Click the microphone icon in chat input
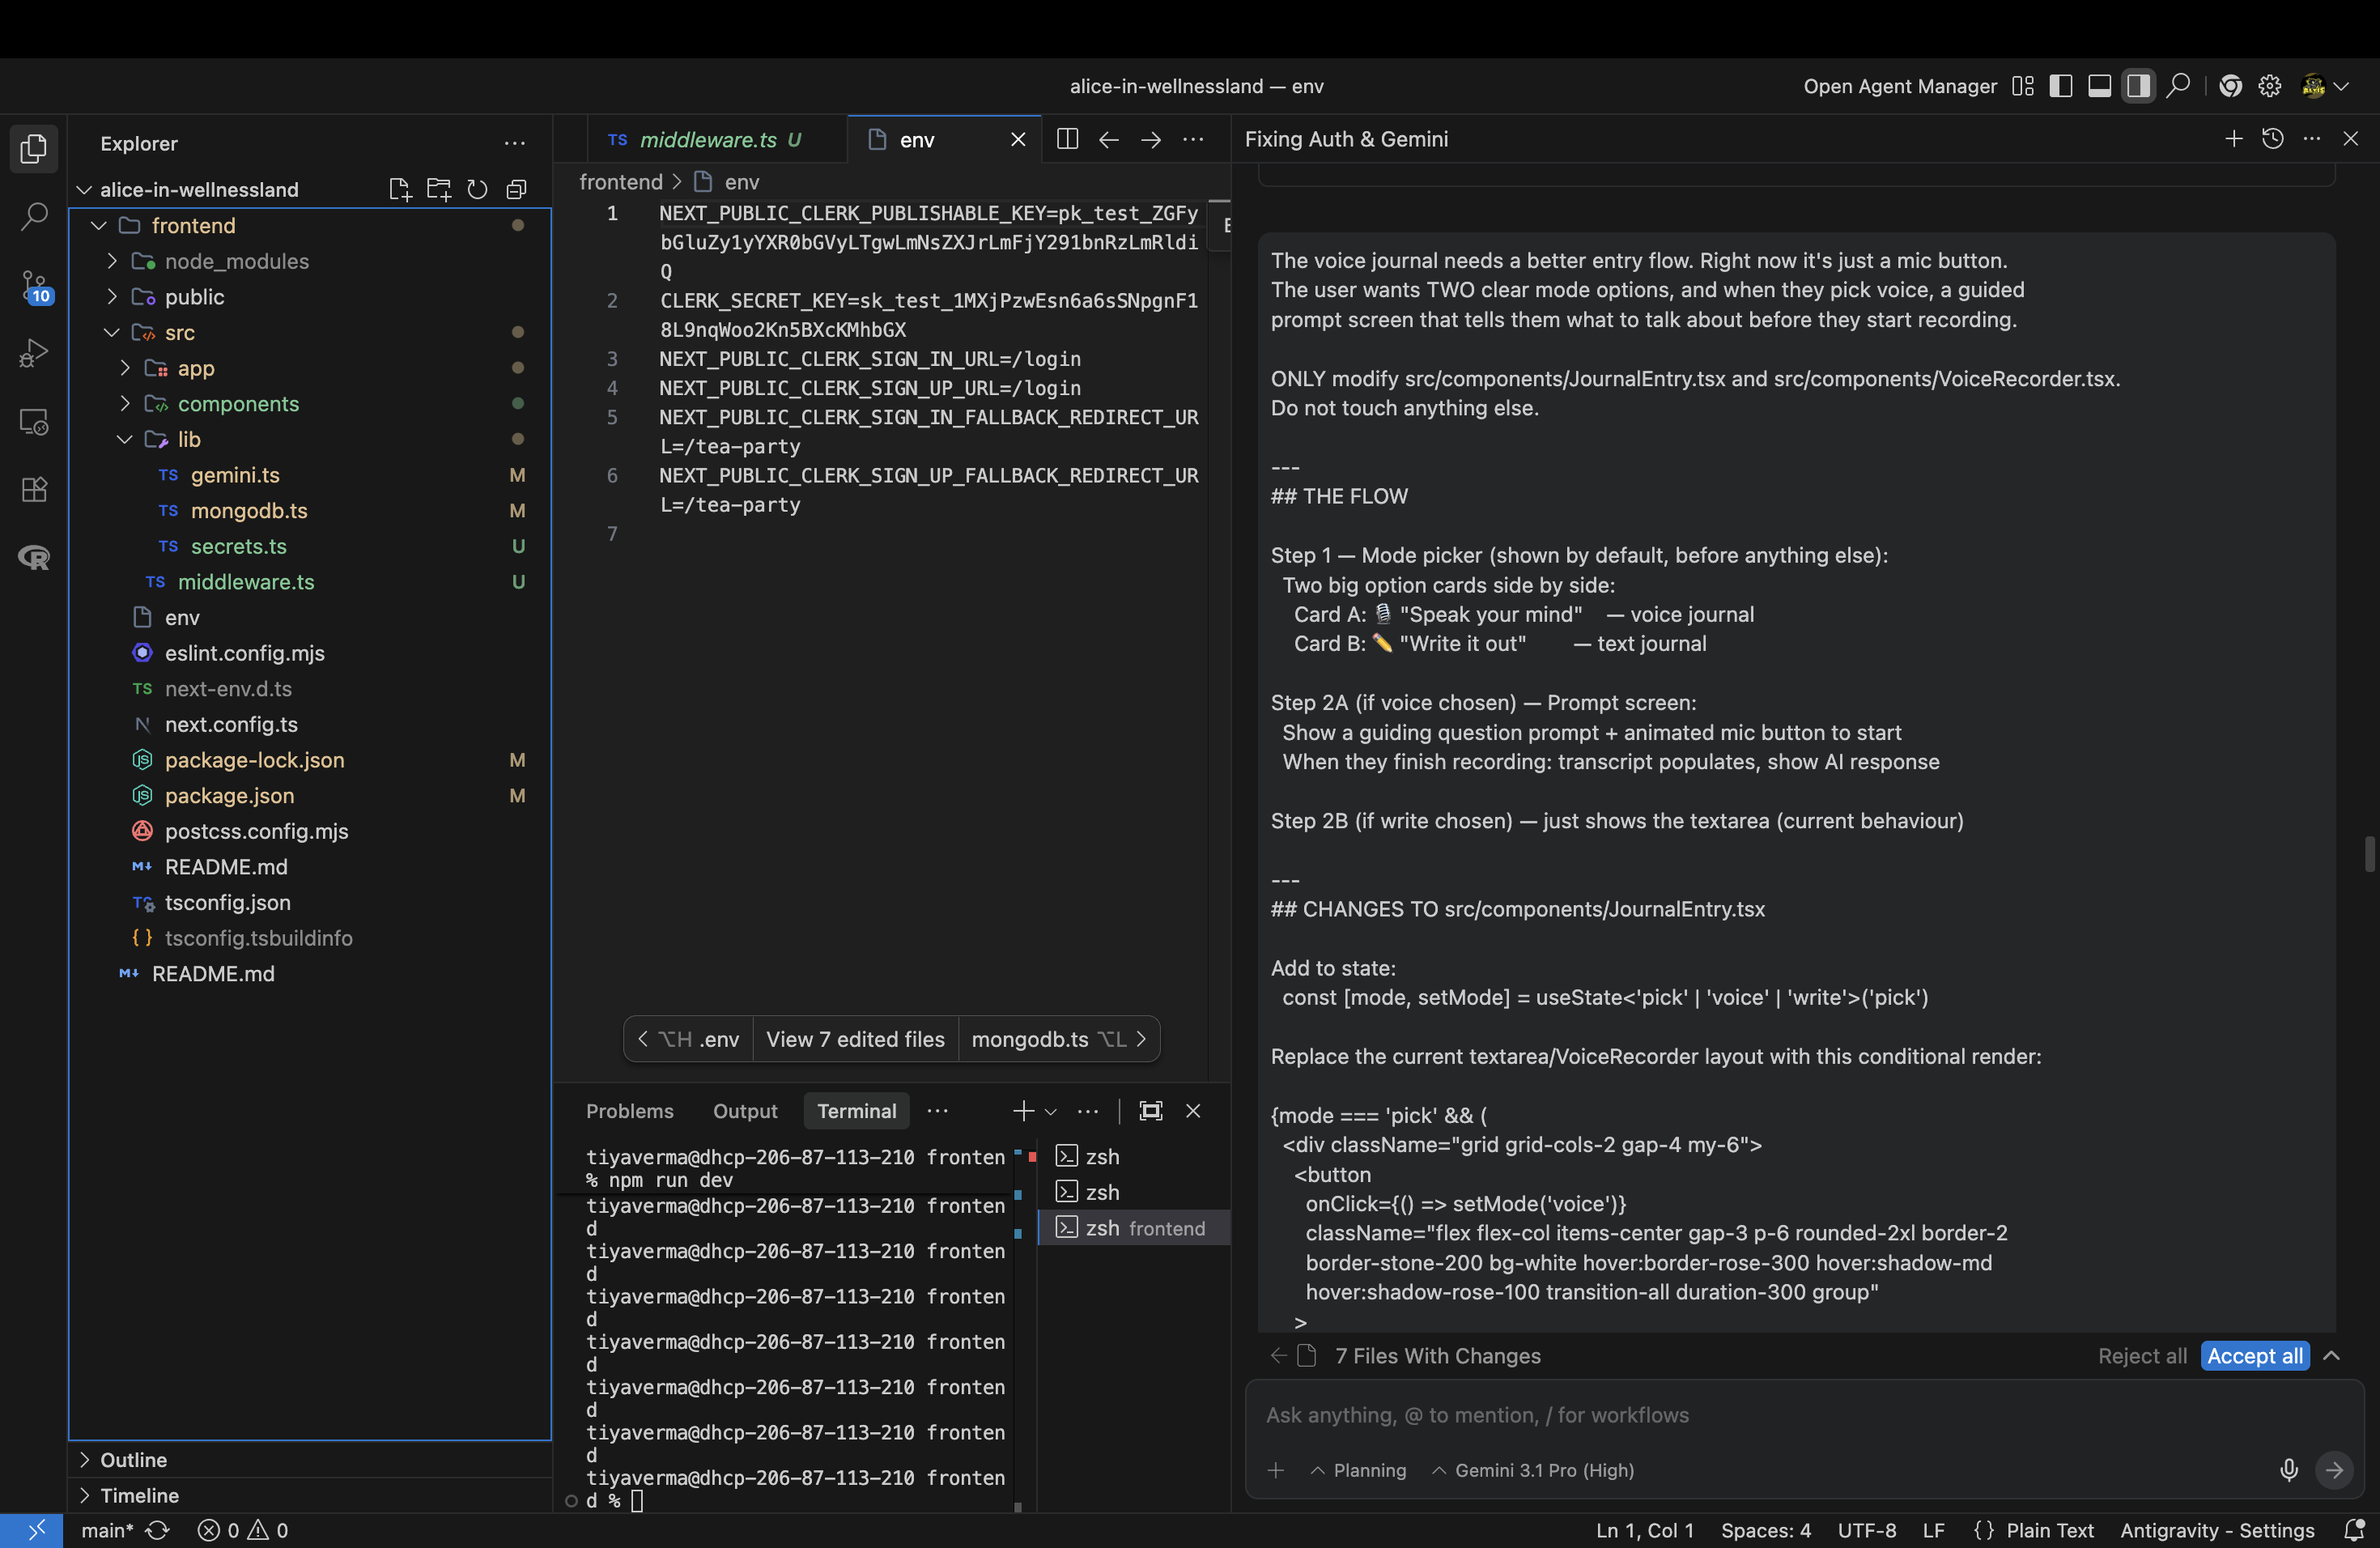This screenshot has width=2380, height=1548. [x=2288, y=1469]
